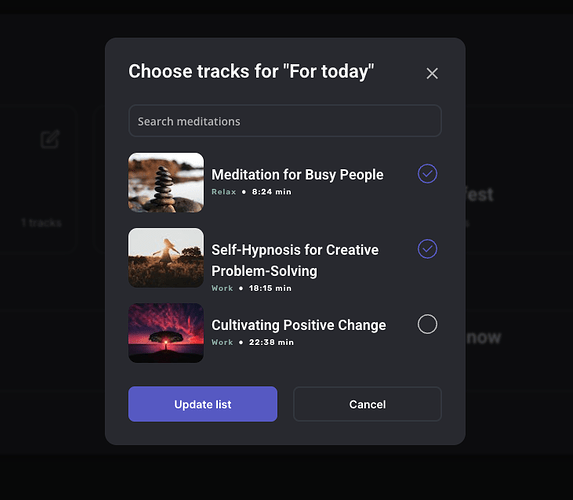Viewport: 573px width, 500px height.
Task: Click the Relax category tag
Action: click(x=224, y=192)
